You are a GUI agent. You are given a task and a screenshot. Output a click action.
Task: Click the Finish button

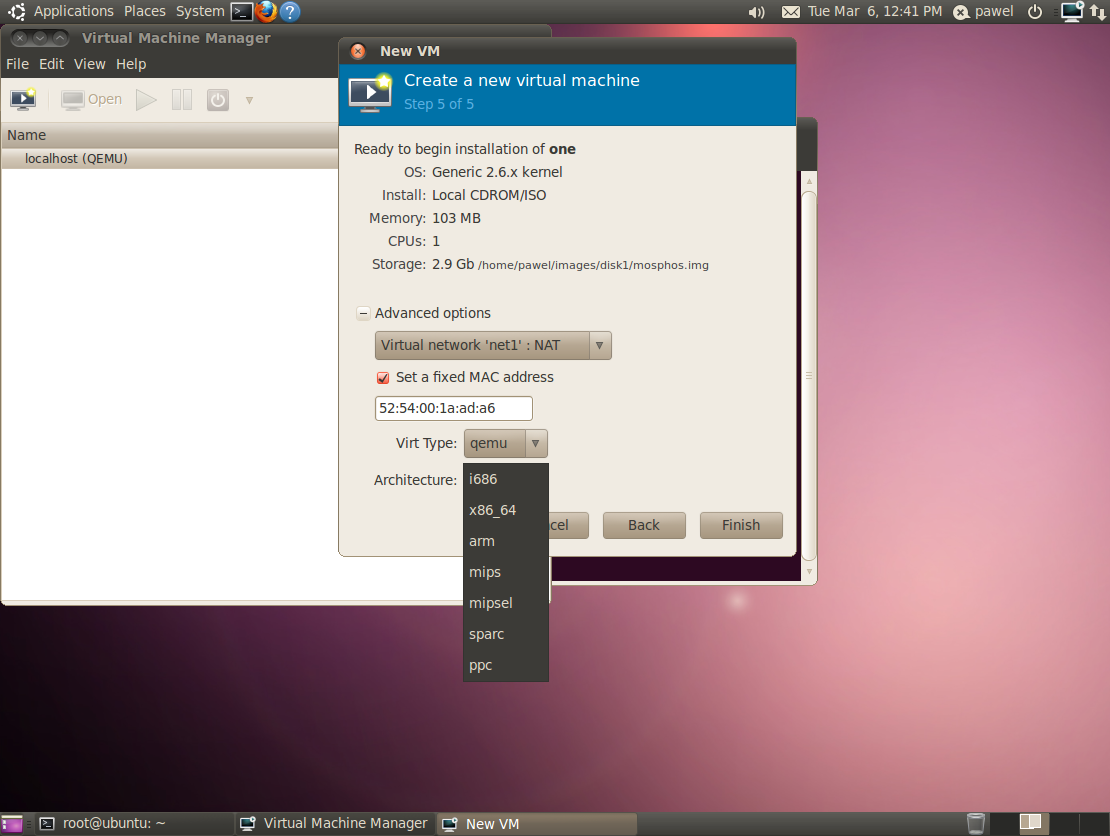pyautogui.click(x=740, y=525)
